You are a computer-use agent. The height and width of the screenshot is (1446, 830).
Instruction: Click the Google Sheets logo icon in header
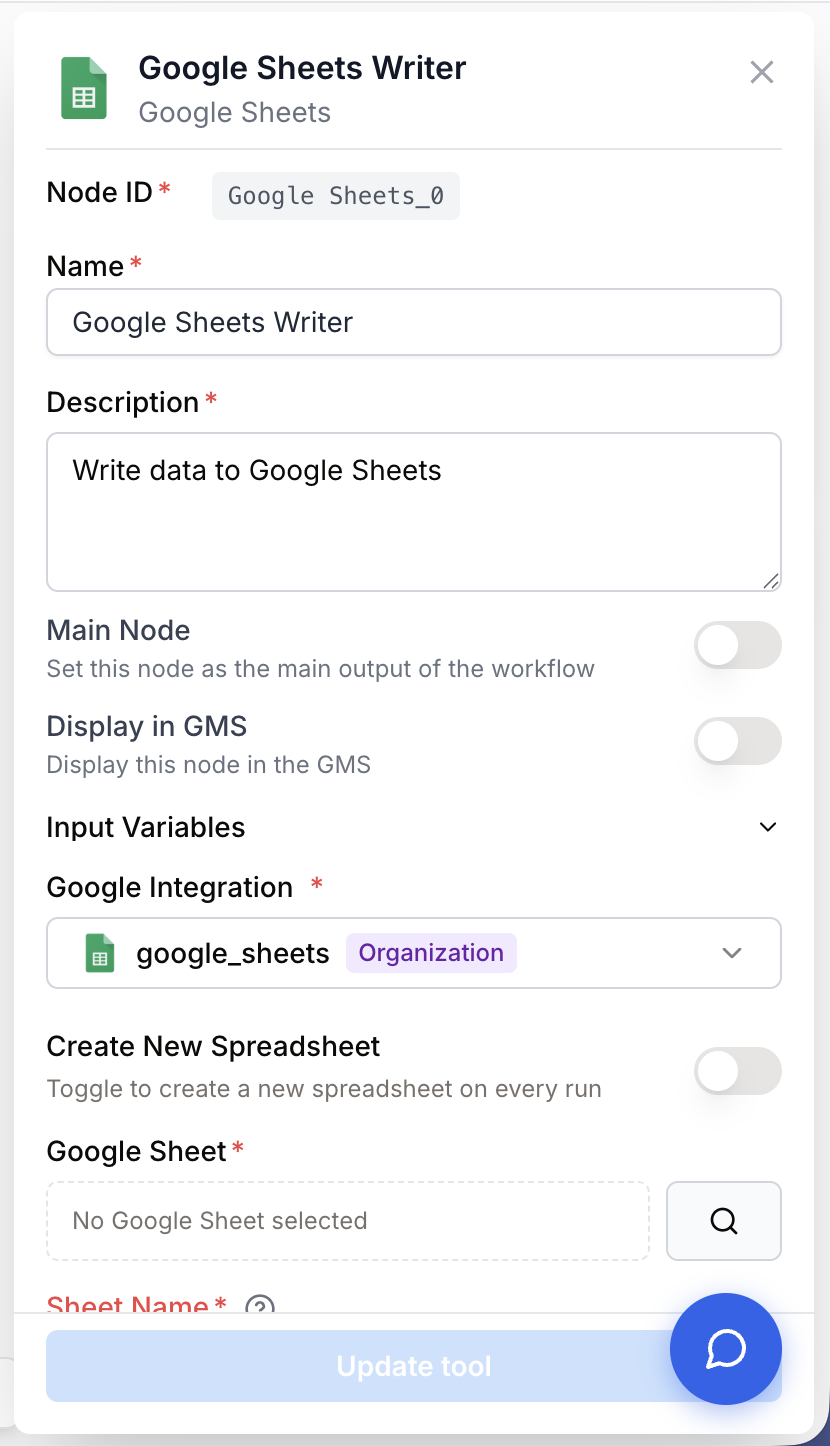tap(84, 89)
